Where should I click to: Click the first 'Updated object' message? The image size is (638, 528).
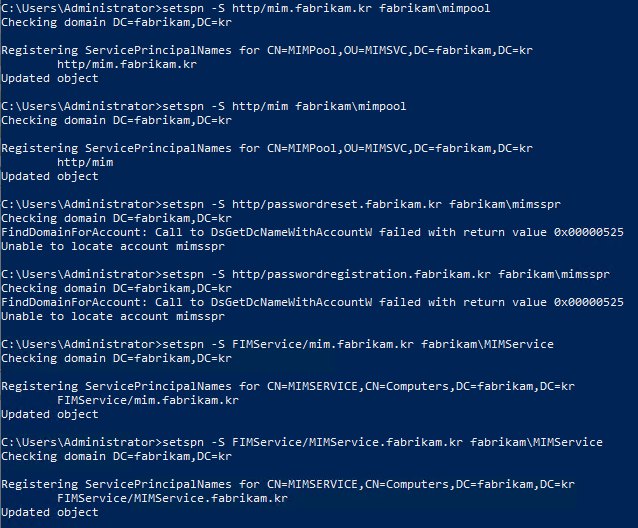50,78
